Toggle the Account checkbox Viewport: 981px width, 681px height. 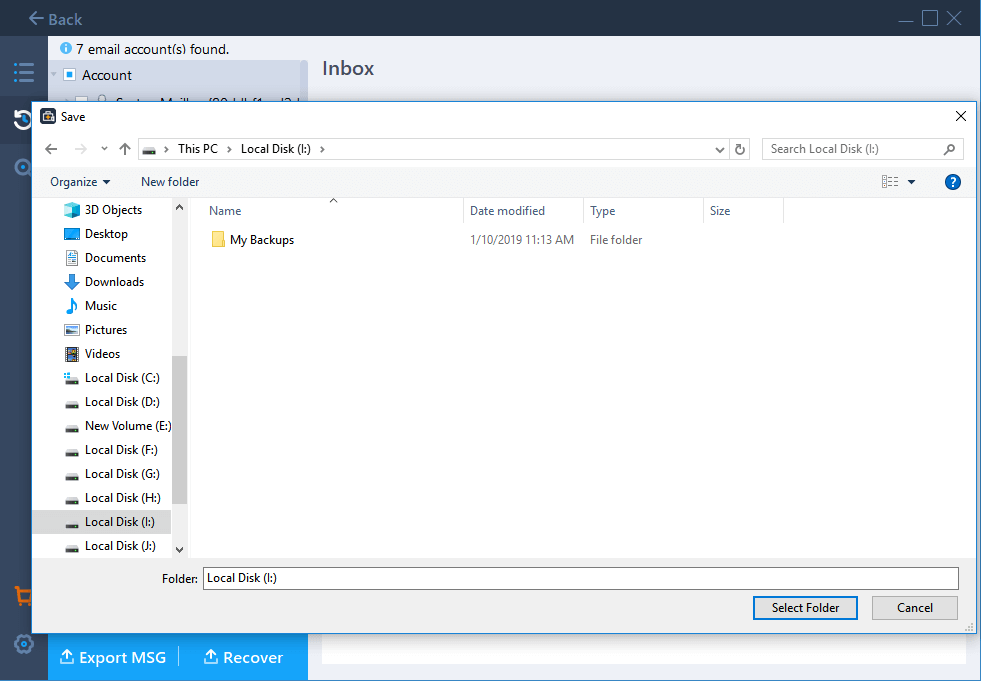tap(69, 75)
